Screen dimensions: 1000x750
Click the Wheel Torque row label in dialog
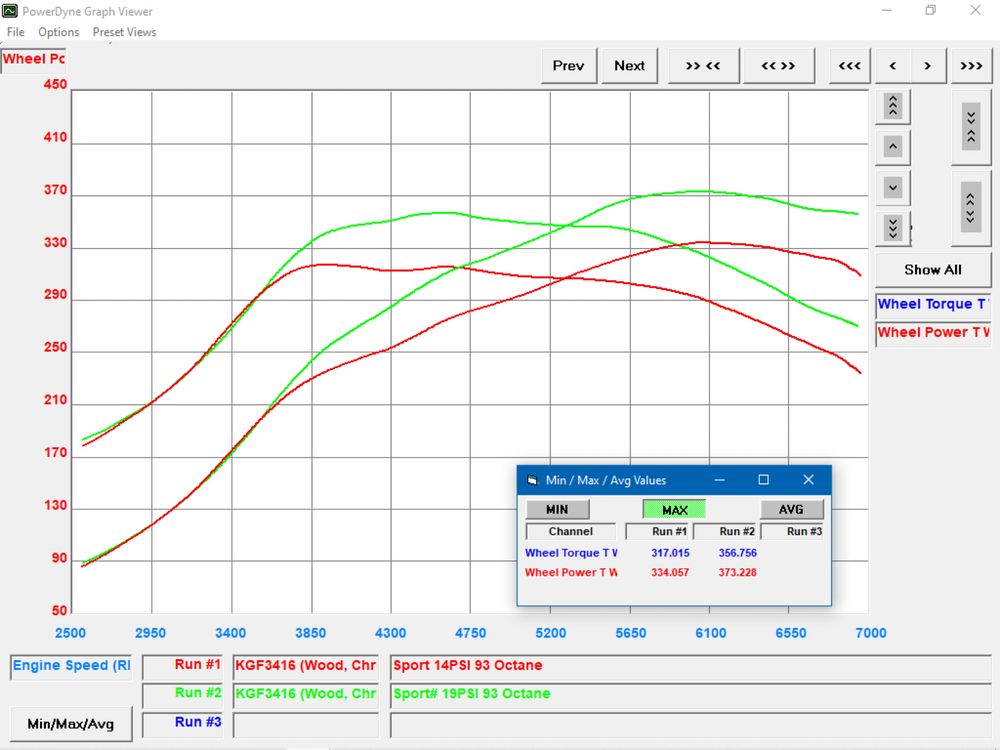(571, 553)
